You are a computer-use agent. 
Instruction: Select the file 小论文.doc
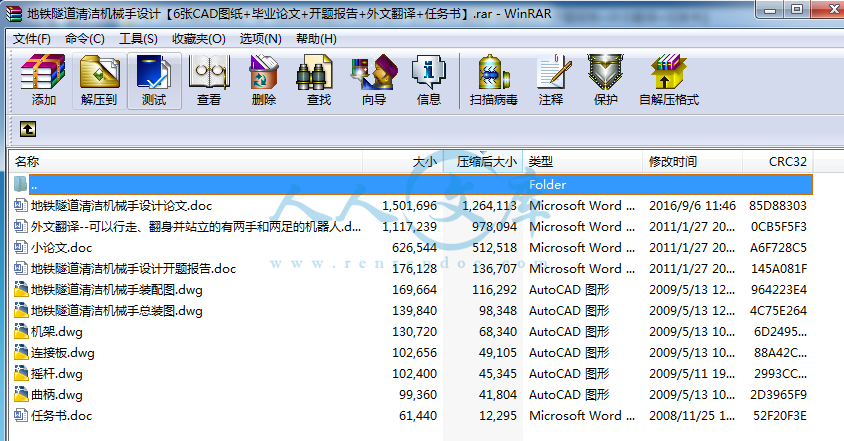(x=61, y=247)
